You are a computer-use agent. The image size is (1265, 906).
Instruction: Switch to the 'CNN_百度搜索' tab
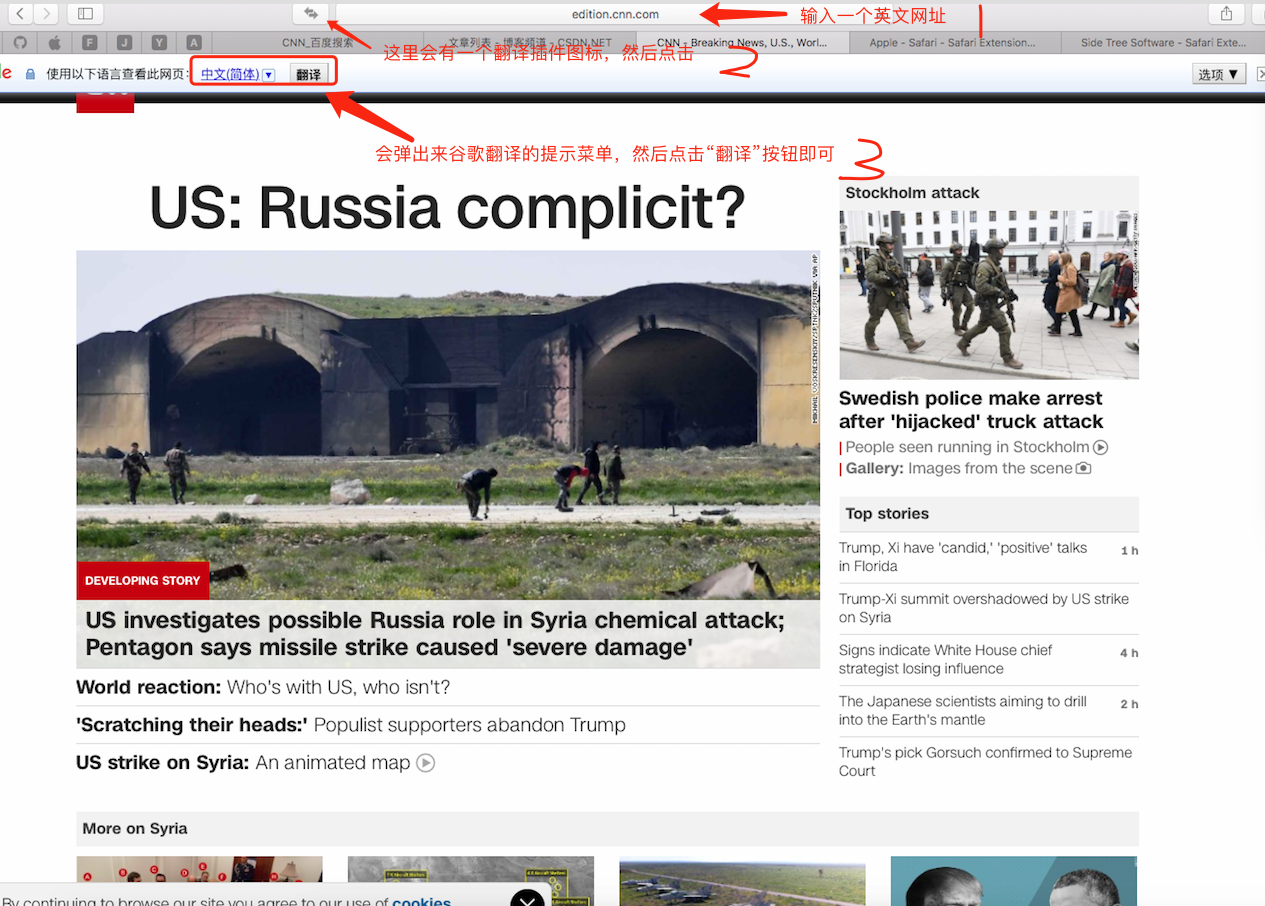pos(317,43)
